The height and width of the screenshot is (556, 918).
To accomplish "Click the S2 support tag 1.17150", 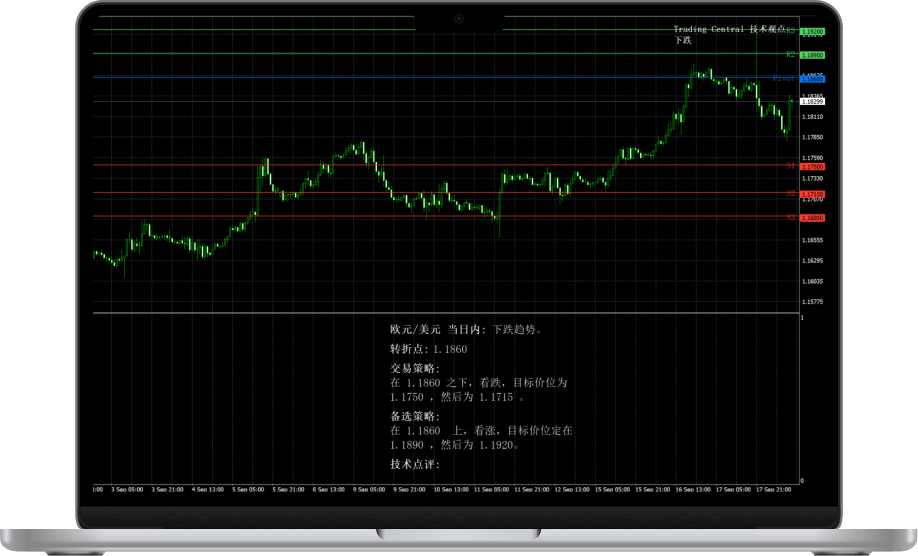I will pos(812,194).
